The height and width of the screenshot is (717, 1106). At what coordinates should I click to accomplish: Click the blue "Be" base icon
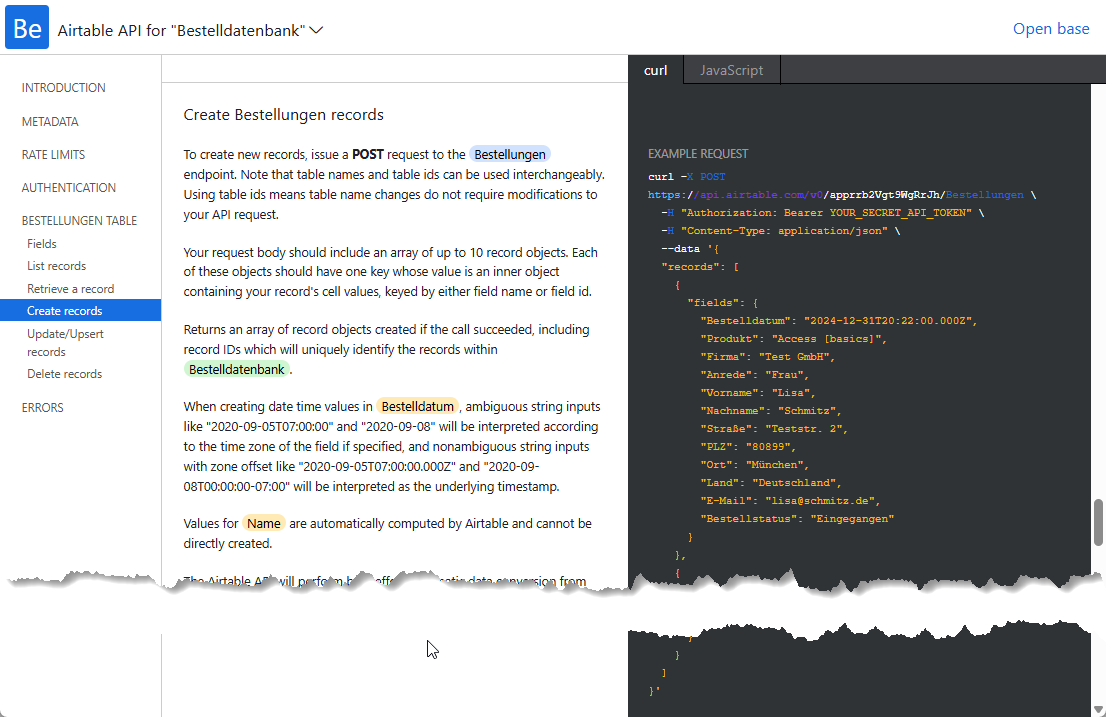point(26,27)
